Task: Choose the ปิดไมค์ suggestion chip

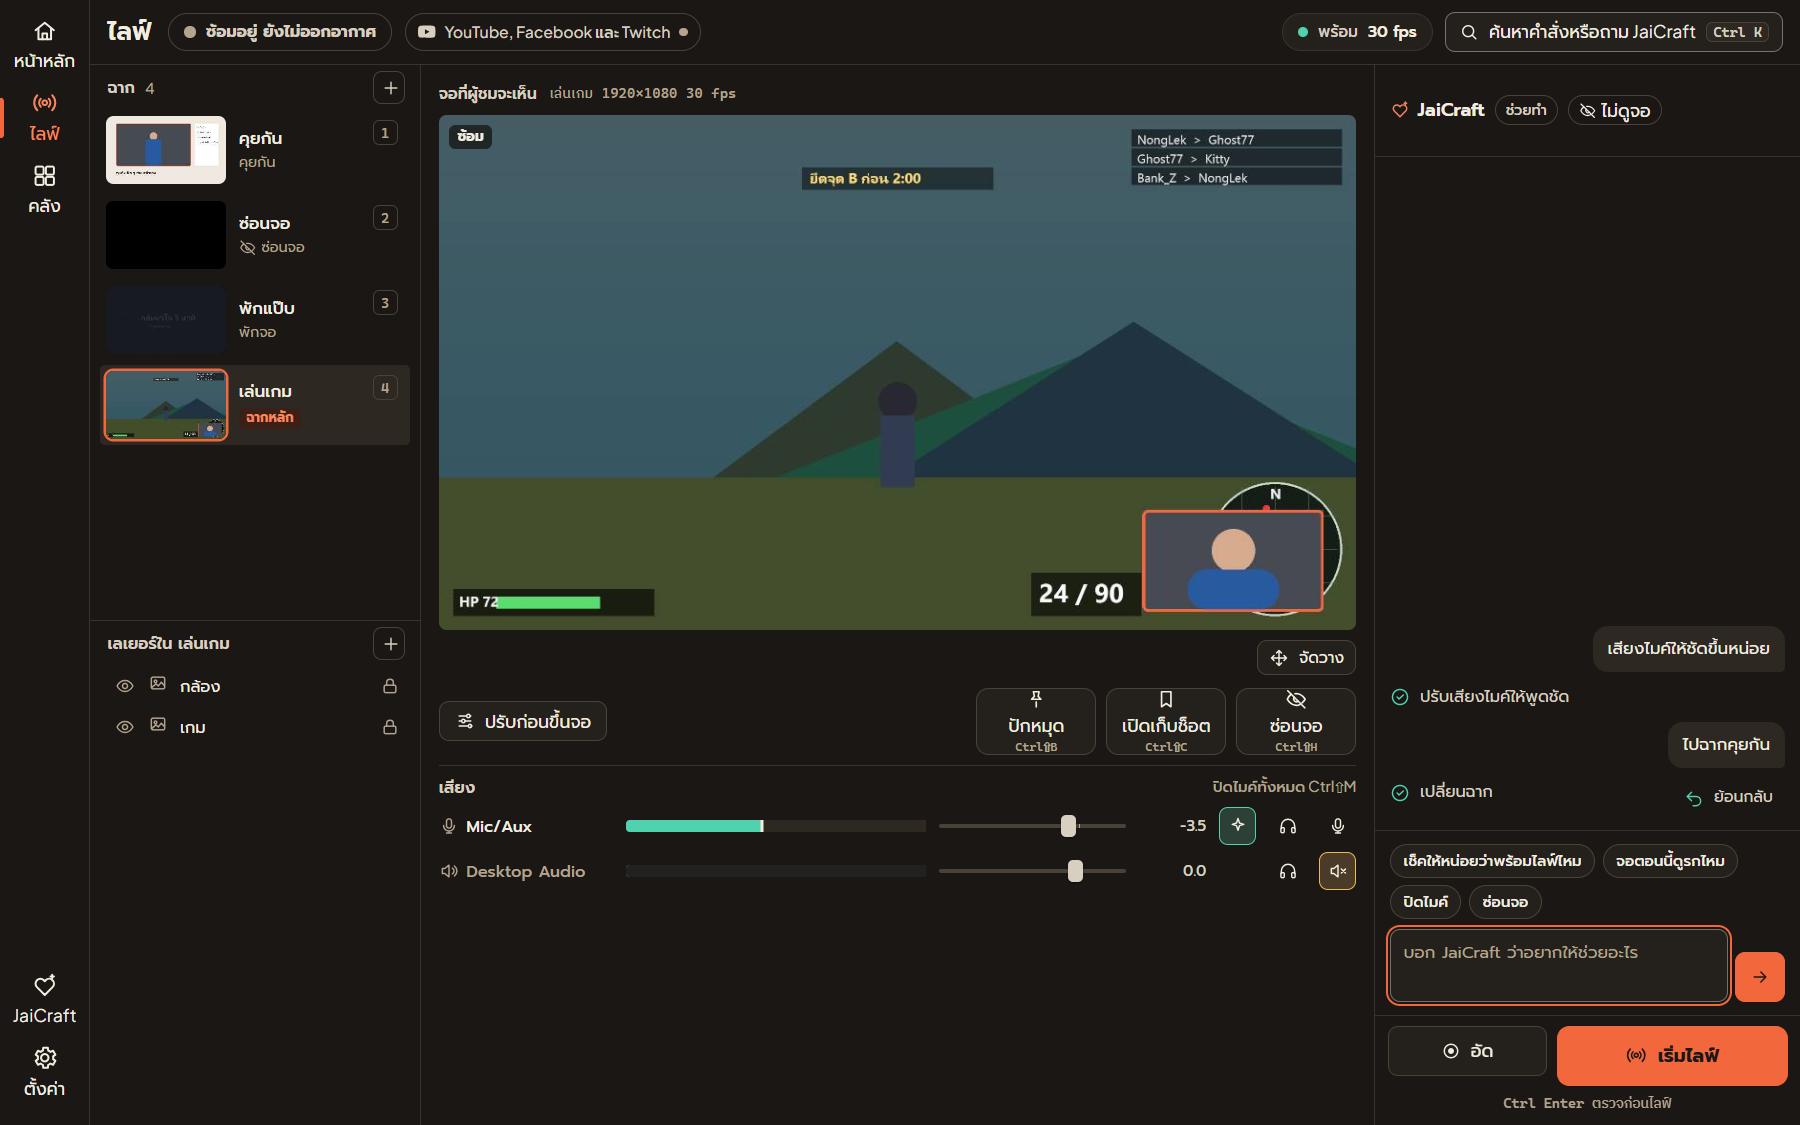Action: click(1425, 902)
